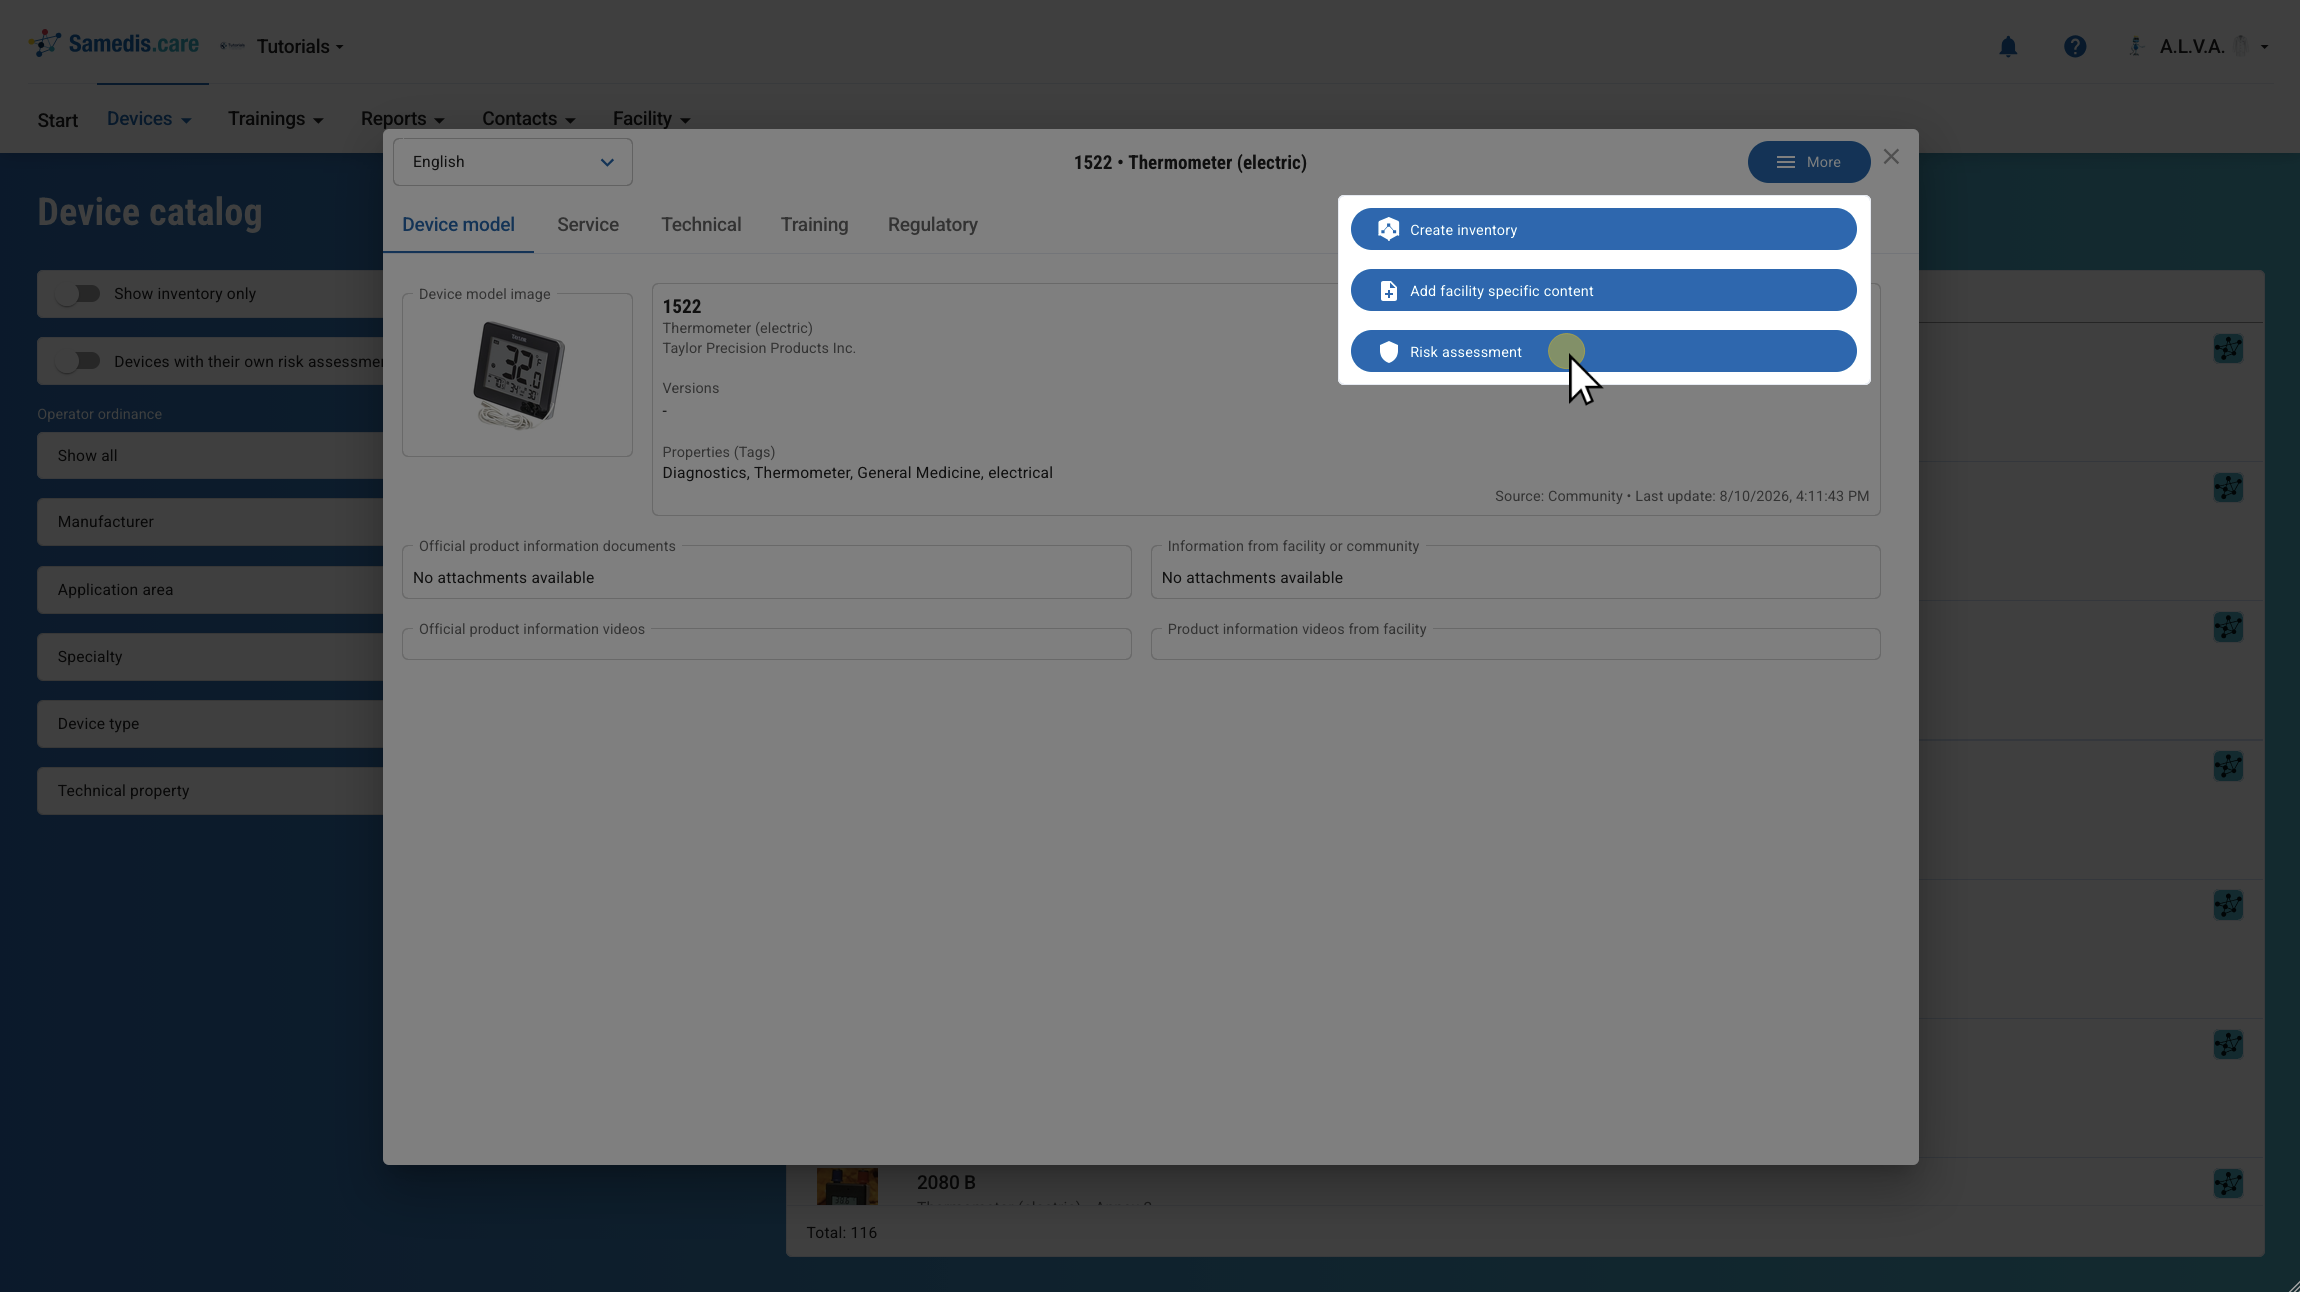Open the English language dropdown
The height and width of the screenshot is (1292, 2300).
pos(513,162)
